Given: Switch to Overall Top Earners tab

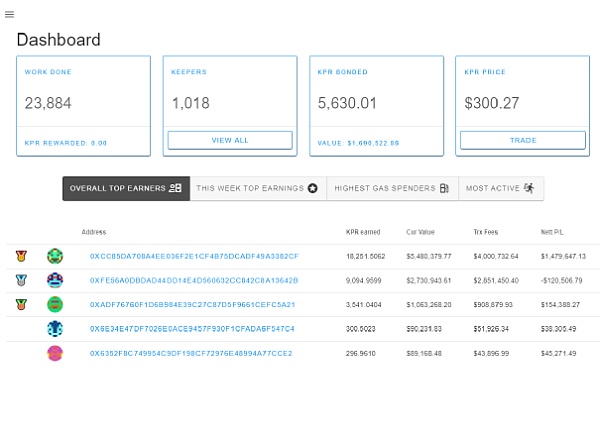Looking at the screenshot, I should click(x=125, y=188).
